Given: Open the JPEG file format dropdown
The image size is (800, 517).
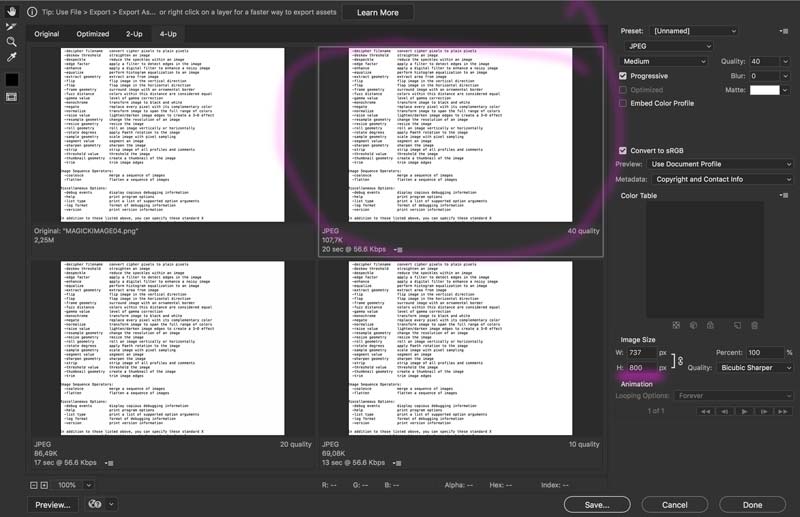Looking at the screenshot, I should coord(668,46).
